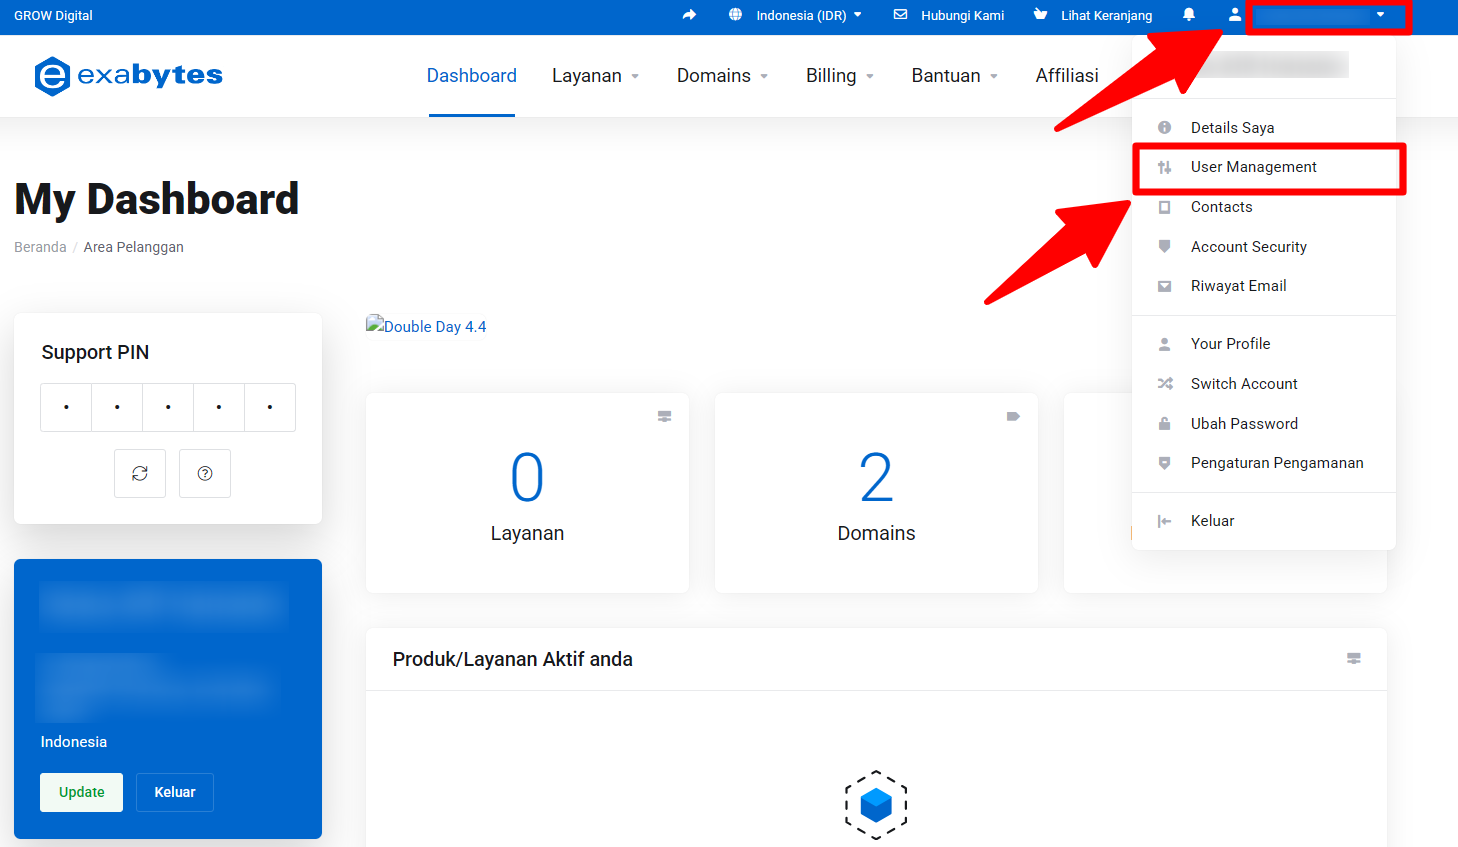Click the Support PIN heading
Image resolution: width=1458 pixels, height=847 pixels.
(x=95, y=352)
